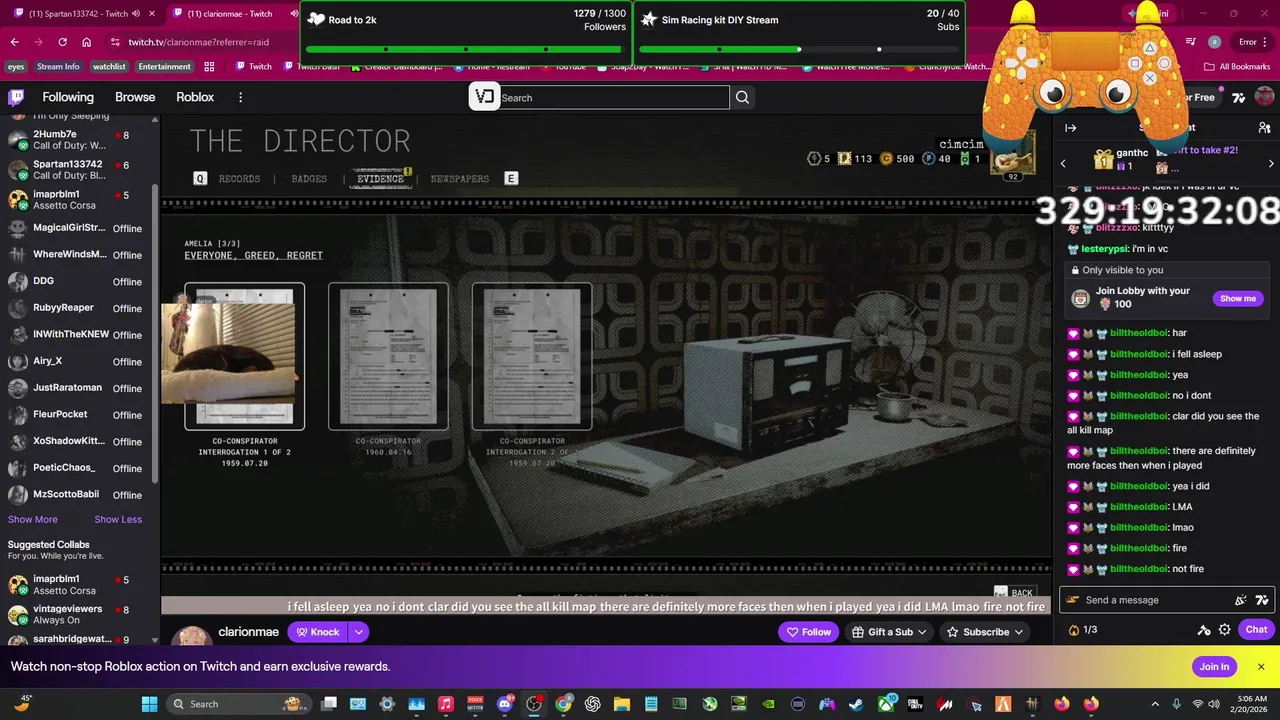Expand the Gift a Sub dropdown
1280x720 pixels.
922,632
